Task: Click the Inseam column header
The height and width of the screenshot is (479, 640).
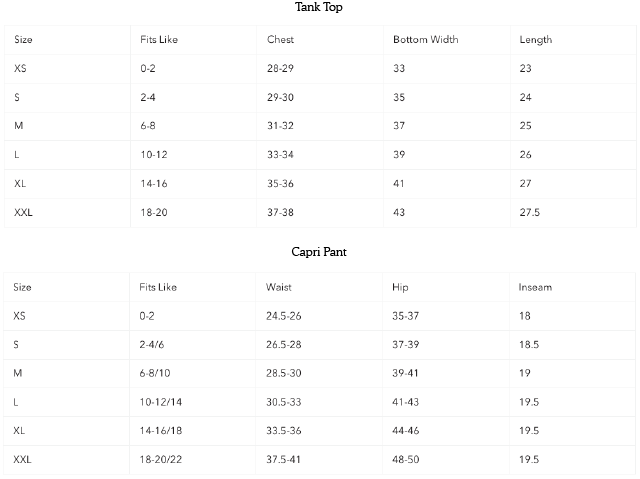Action: 535,287
